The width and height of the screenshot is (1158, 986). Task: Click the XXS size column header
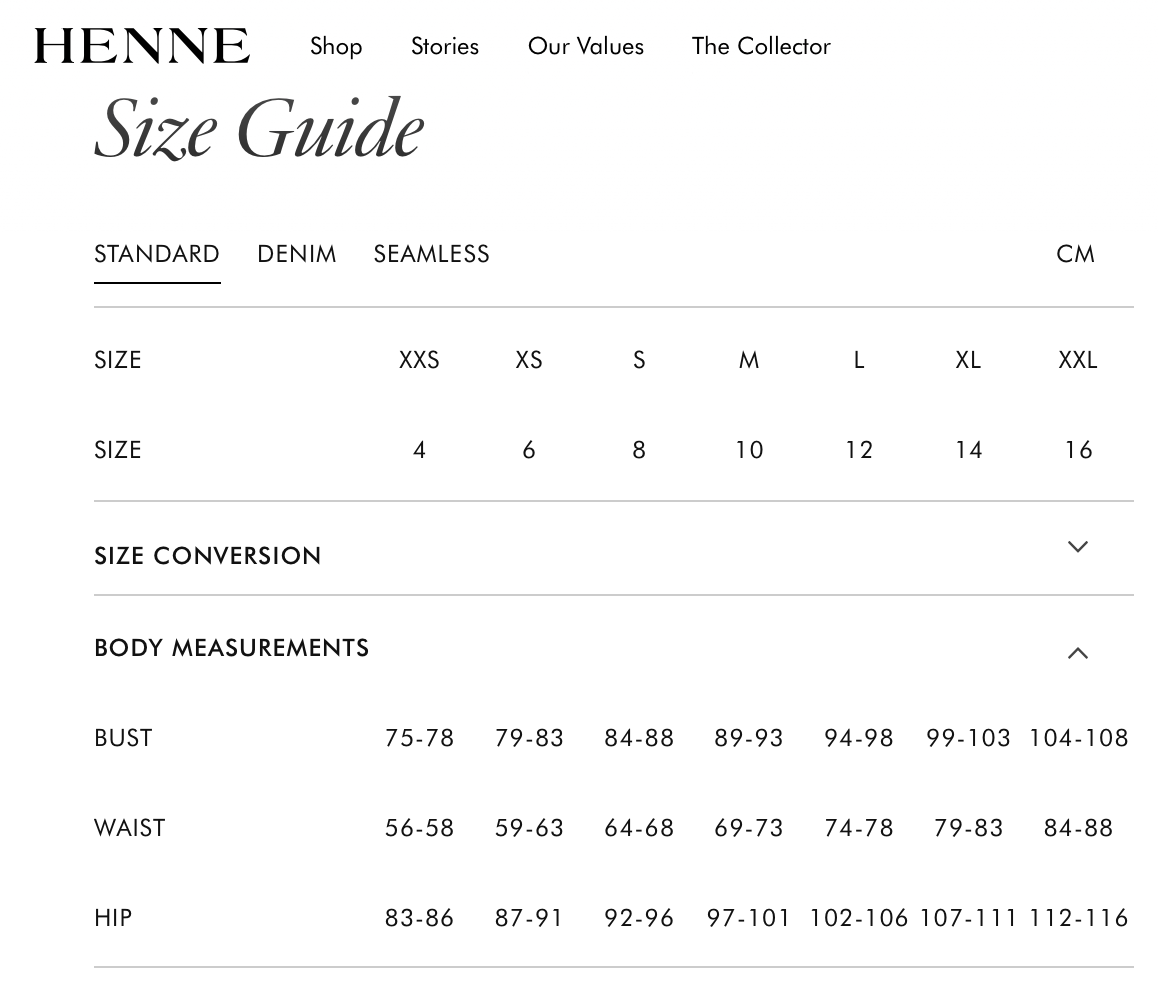click(x=419, y=360)
